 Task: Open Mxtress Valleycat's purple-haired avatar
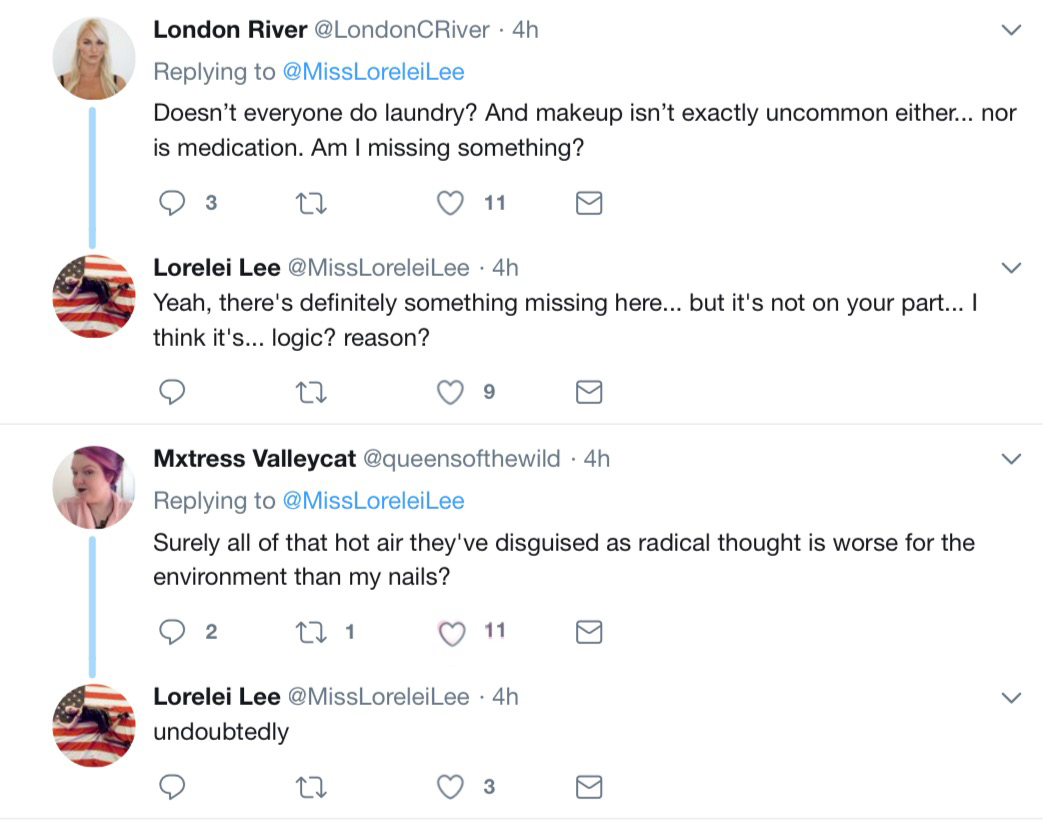point(94,487)
